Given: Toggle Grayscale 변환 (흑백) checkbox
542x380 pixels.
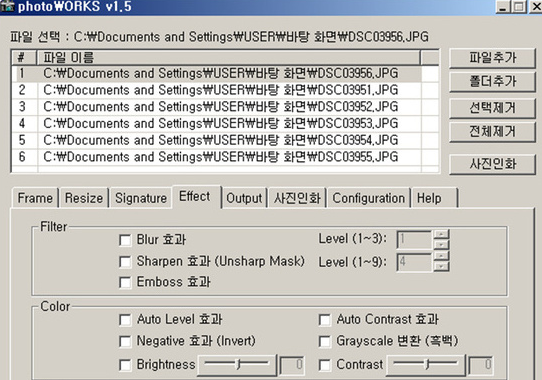Looking at the screenshot, I should [x=324, y=341].
